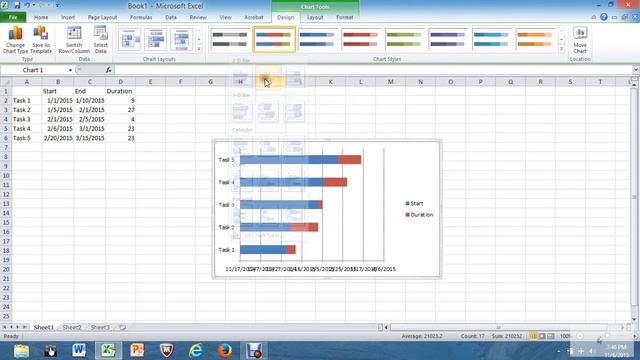640x360 pixels.
Task: Expand the Chart Styles gallery
Action: pyautogui.click(x=562, y=49)
